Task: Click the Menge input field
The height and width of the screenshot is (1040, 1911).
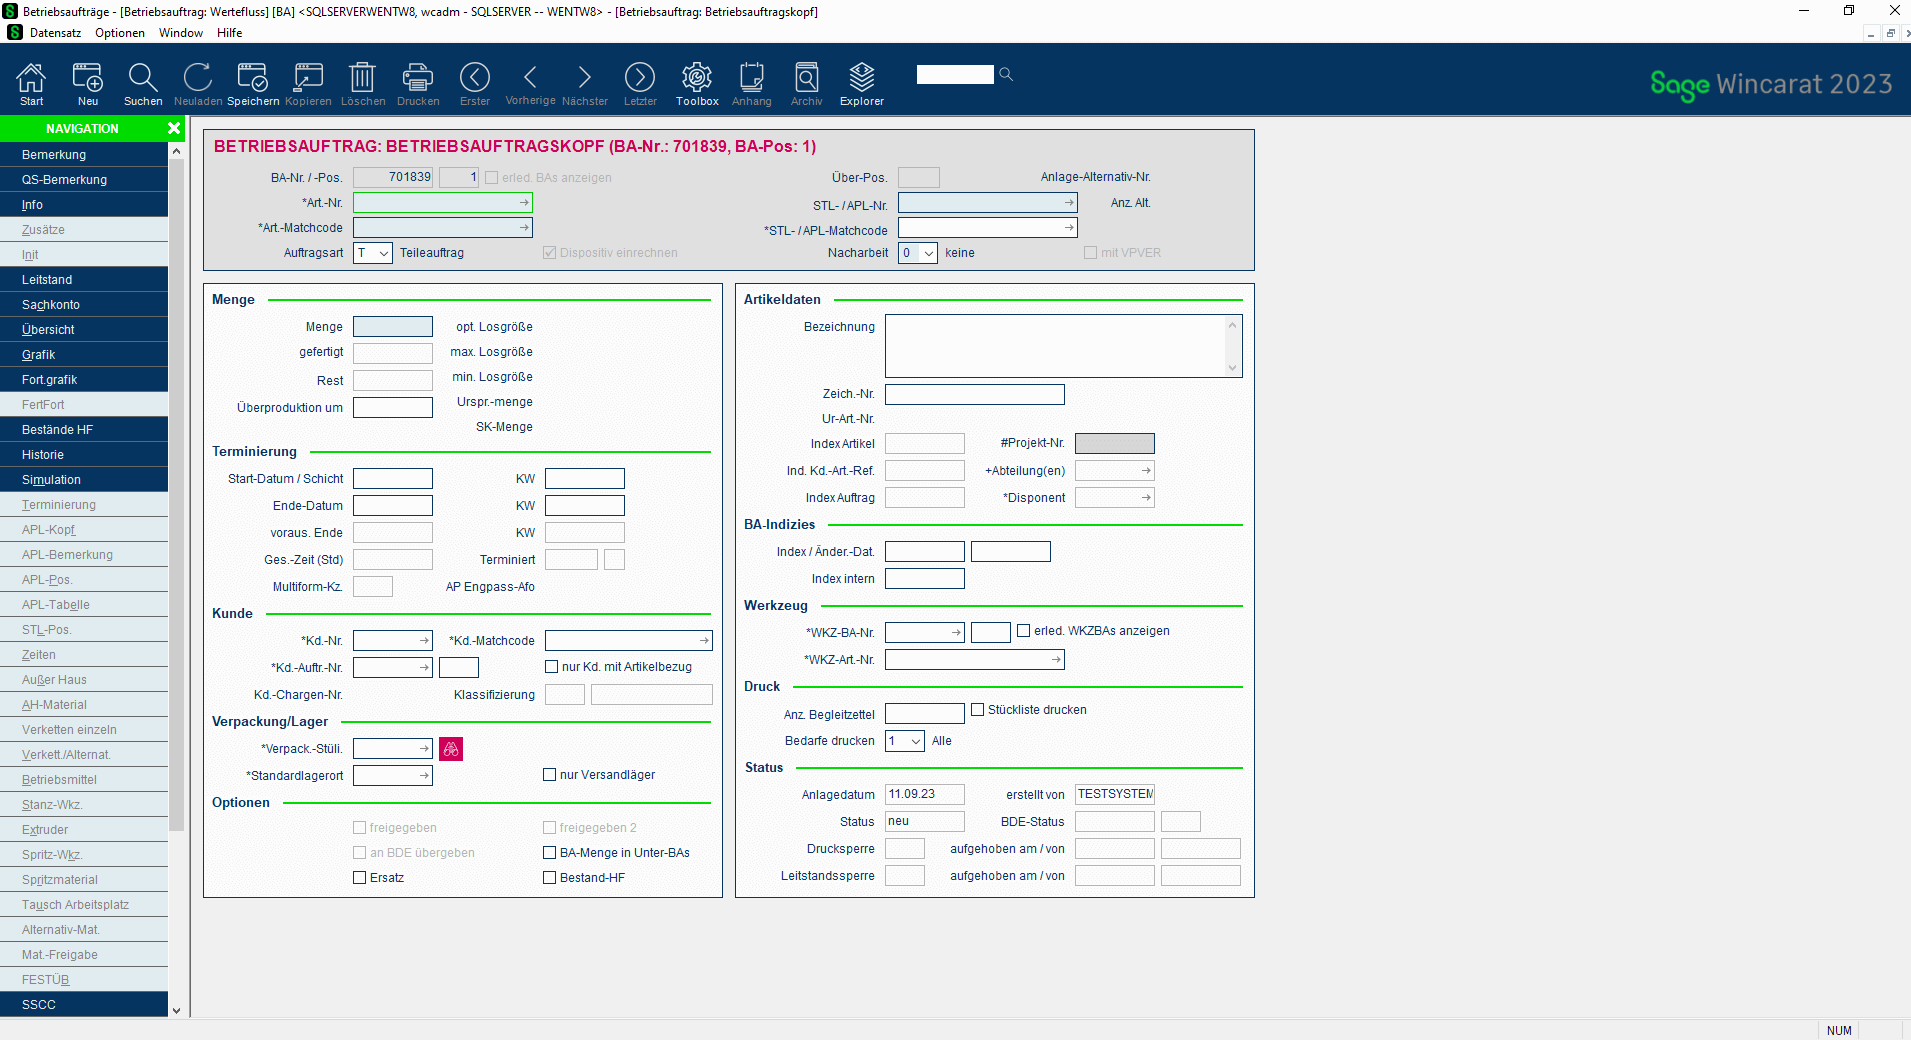Action: click(x=393, y=327)
